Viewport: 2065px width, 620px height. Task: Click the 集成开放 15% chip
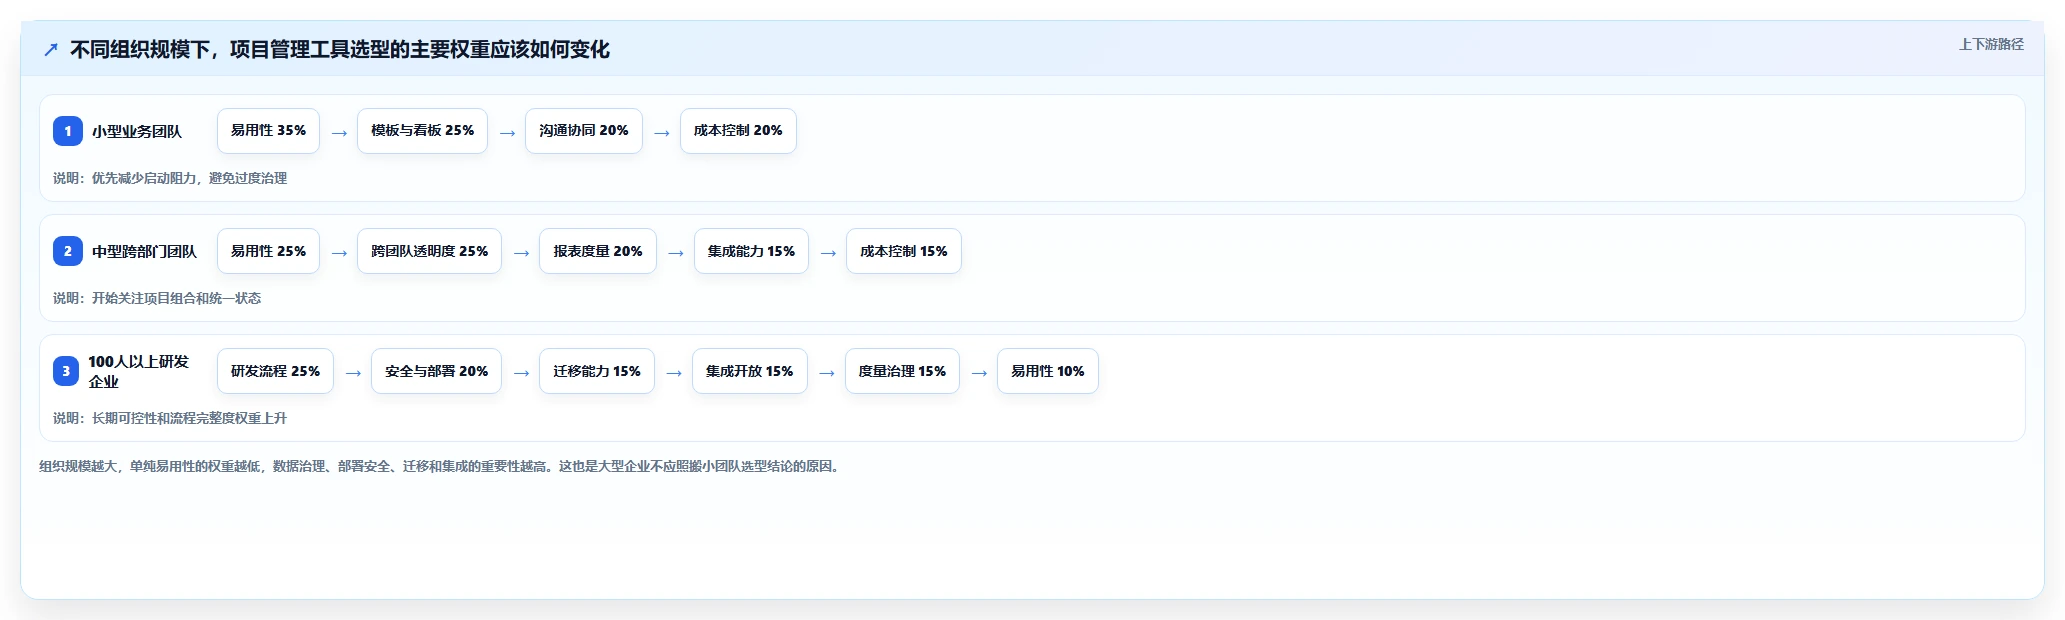[x=750, y=371]
